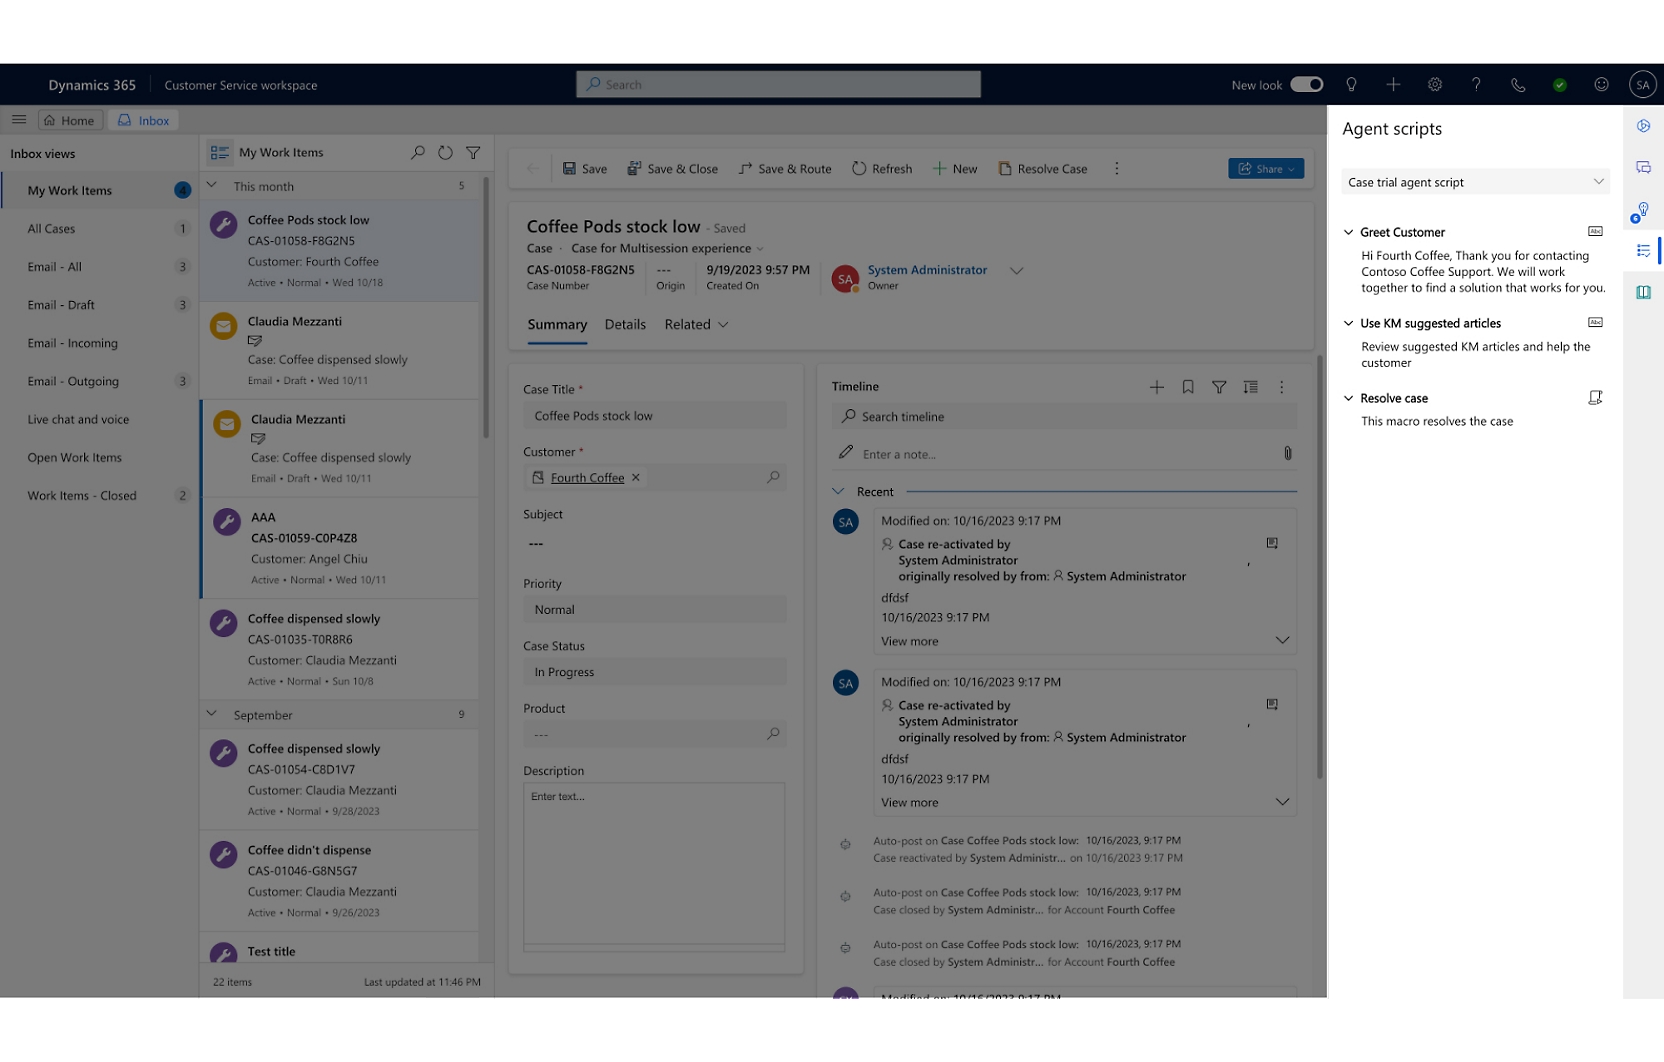The height and width of the screenshot is (1062, 1664).
Task: Open the settings gear in top bar
Action: [1435, 85]
